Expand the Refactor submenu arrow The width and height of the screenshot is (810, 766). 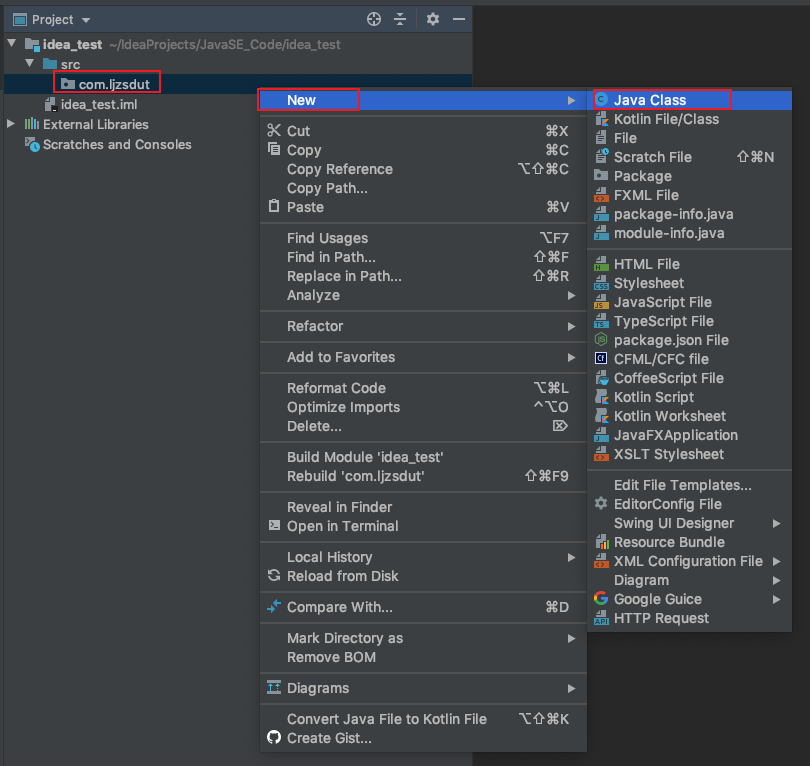click(x=571, y=326)
